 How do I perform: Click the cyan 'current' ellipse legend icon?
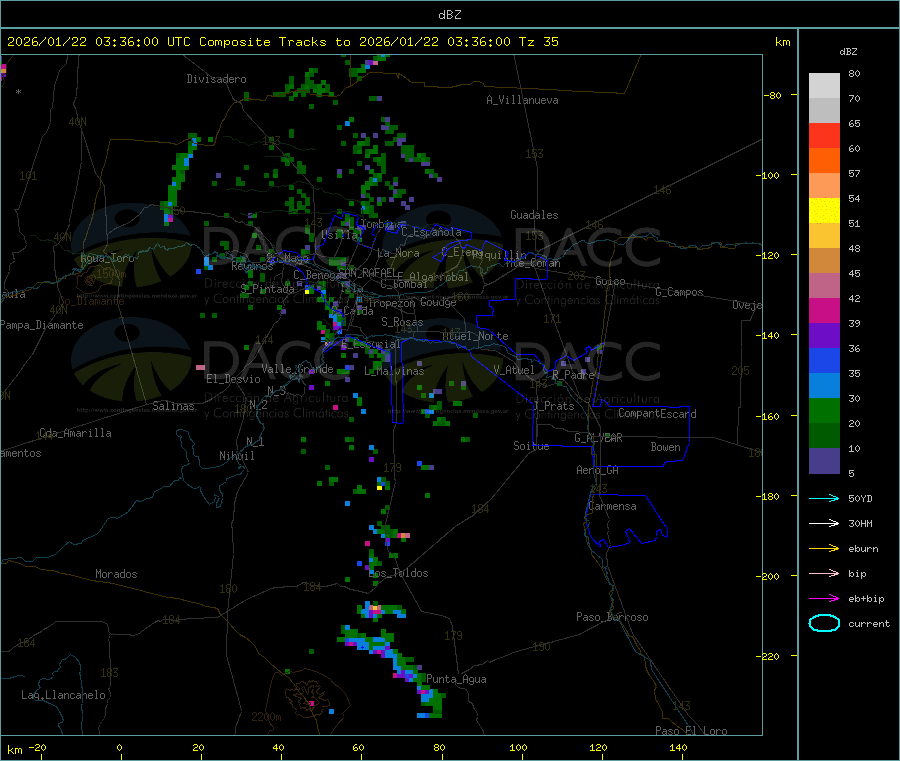(824, 623)
